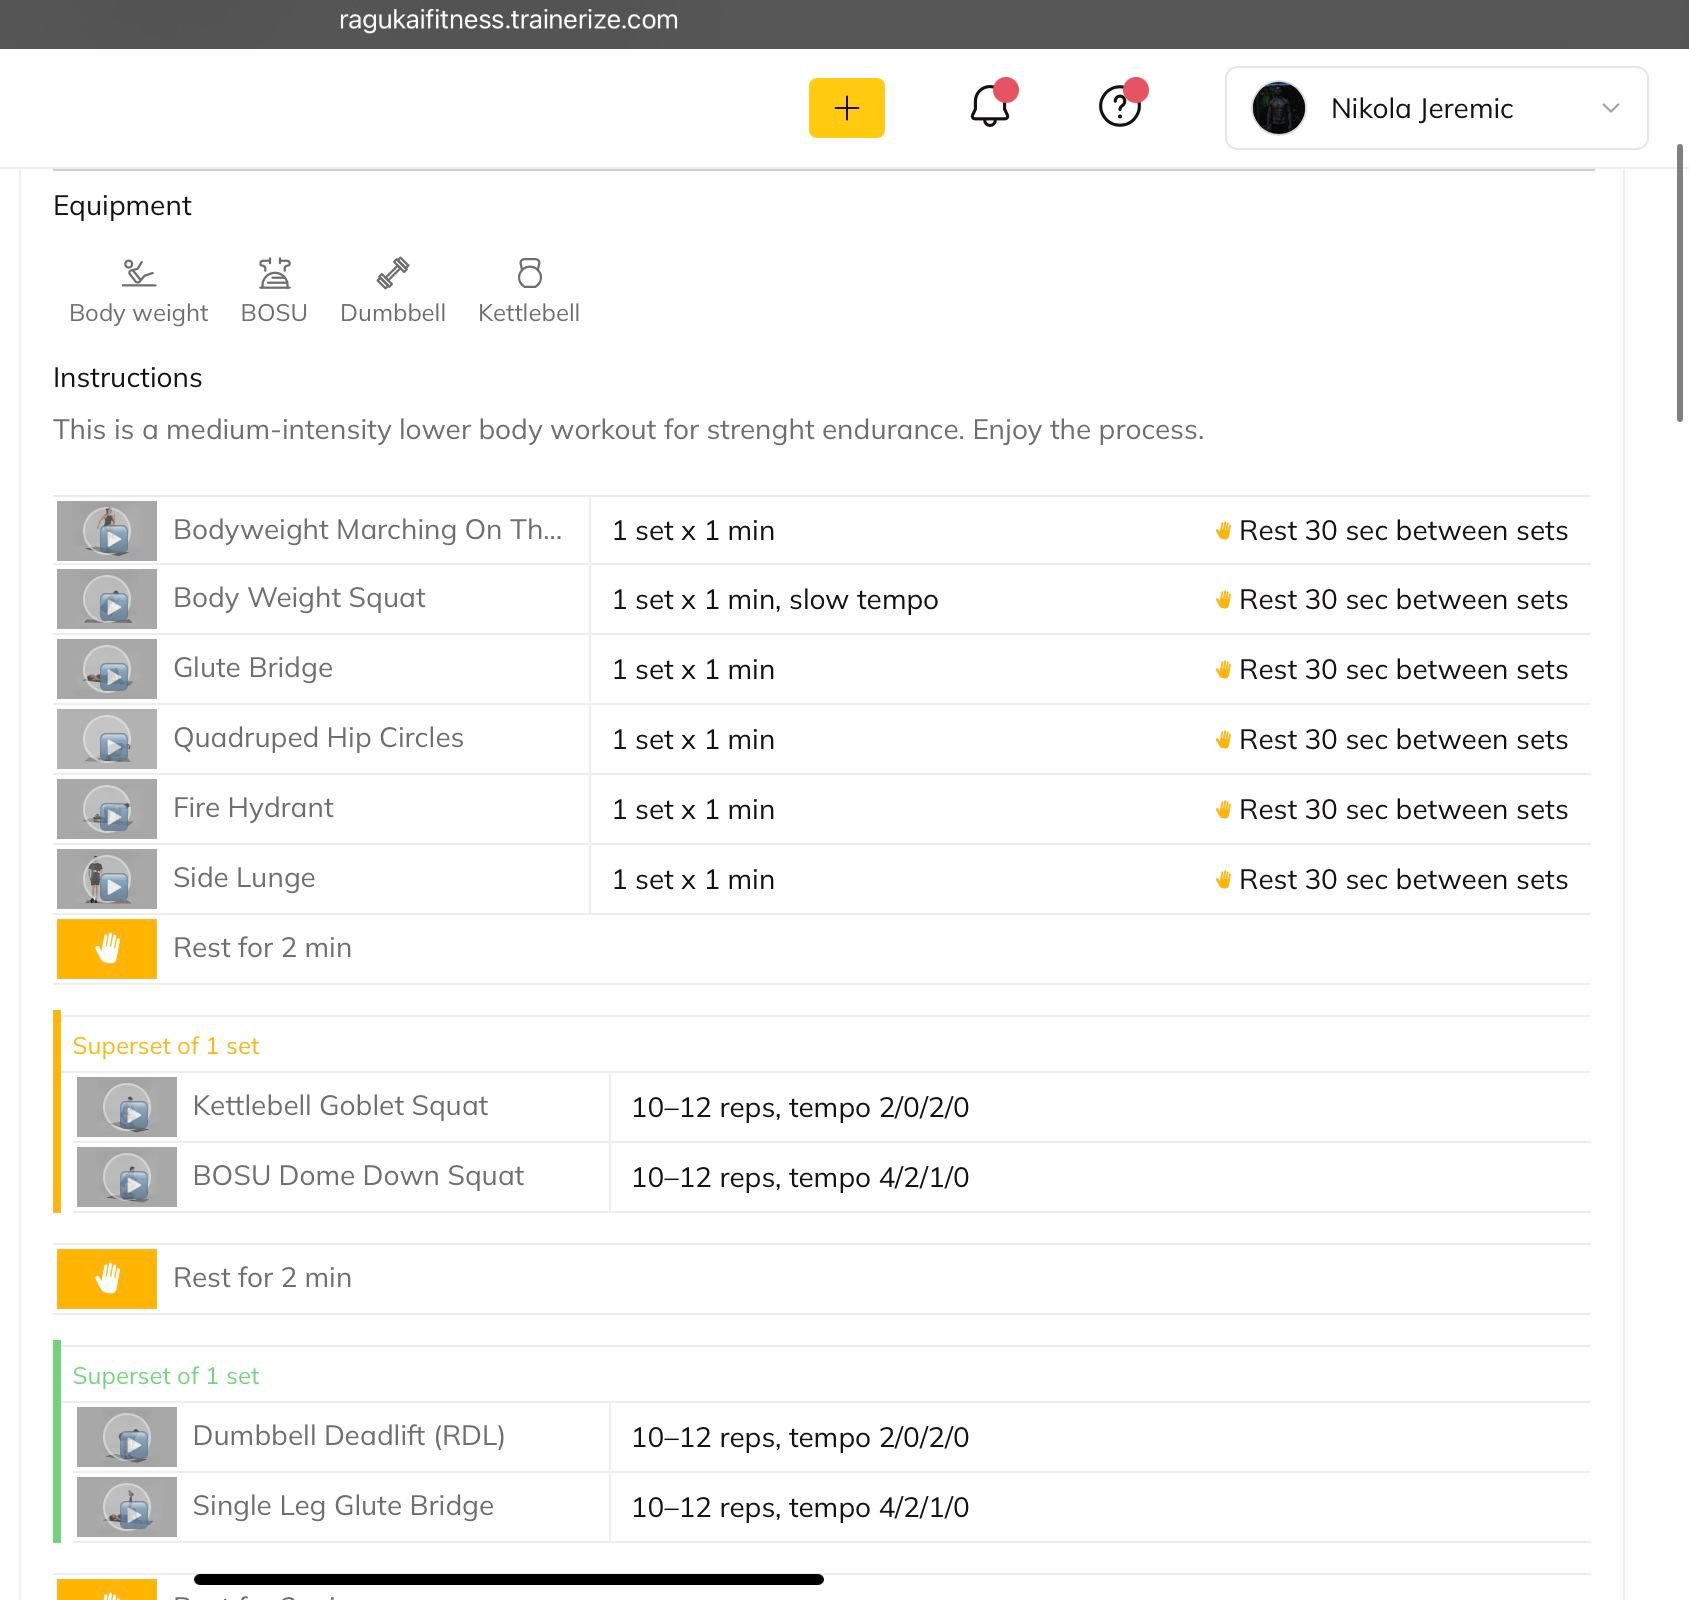This screenshot has width=1689, height=1600.
Task: Play the BOSU Dome Down Squat video
Action: tap(127, 1177)
